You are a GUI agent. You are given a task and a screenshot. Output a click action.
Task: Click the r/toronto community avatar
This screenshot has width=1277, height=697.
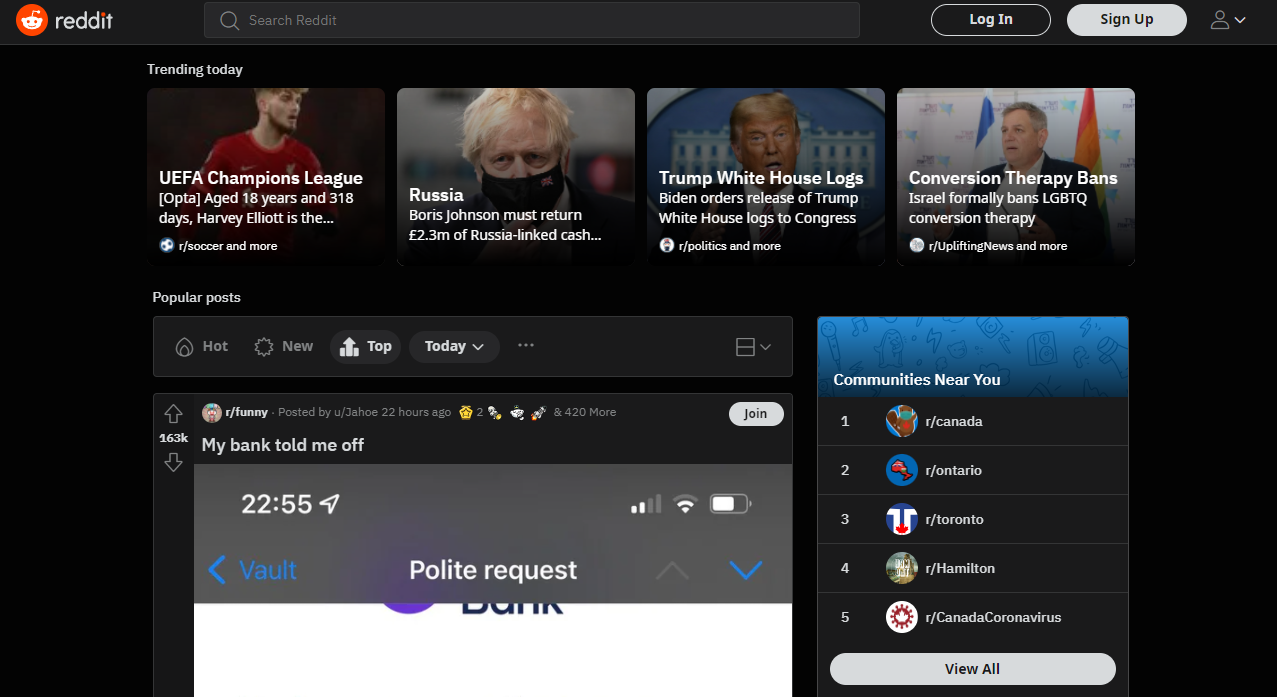pos(902,519)
